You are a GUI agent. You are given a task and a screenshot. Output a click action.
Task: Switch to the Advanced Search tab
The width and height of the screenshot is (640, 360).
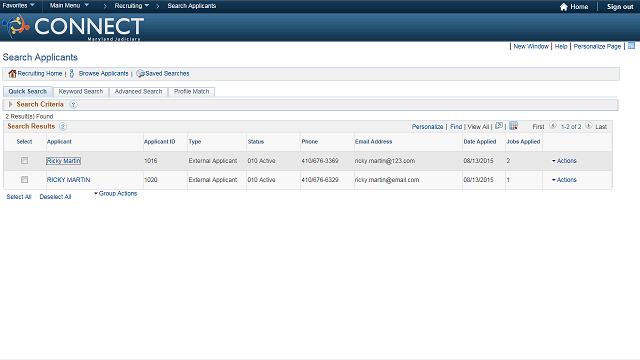point(138,91)
